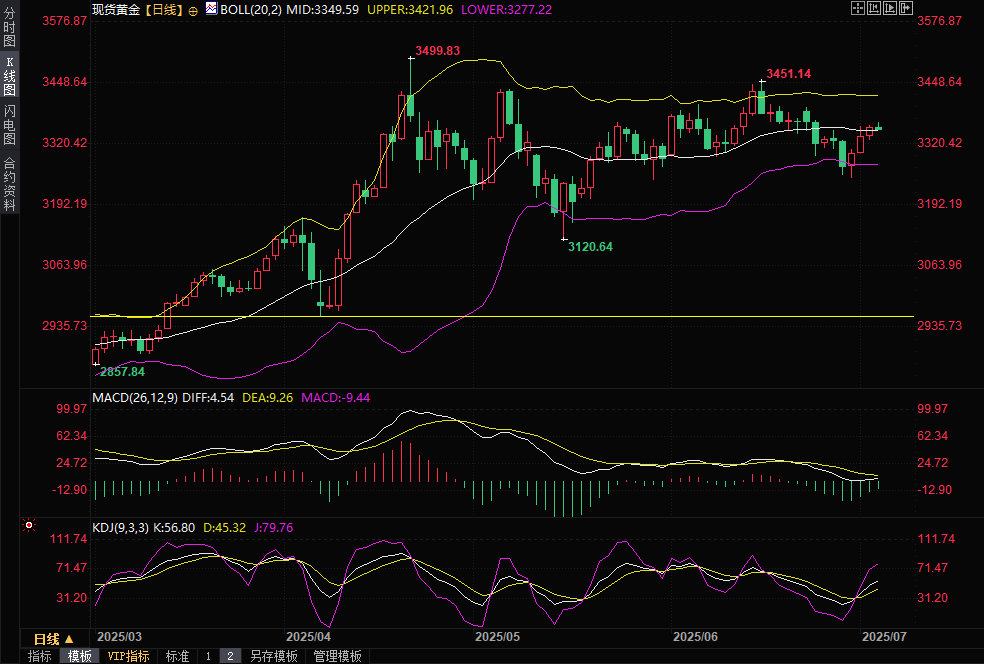Expand the 日线 period dropdown
Viewport: 984px width, 664px height.
pyautogui.click(x=53, y=639)
